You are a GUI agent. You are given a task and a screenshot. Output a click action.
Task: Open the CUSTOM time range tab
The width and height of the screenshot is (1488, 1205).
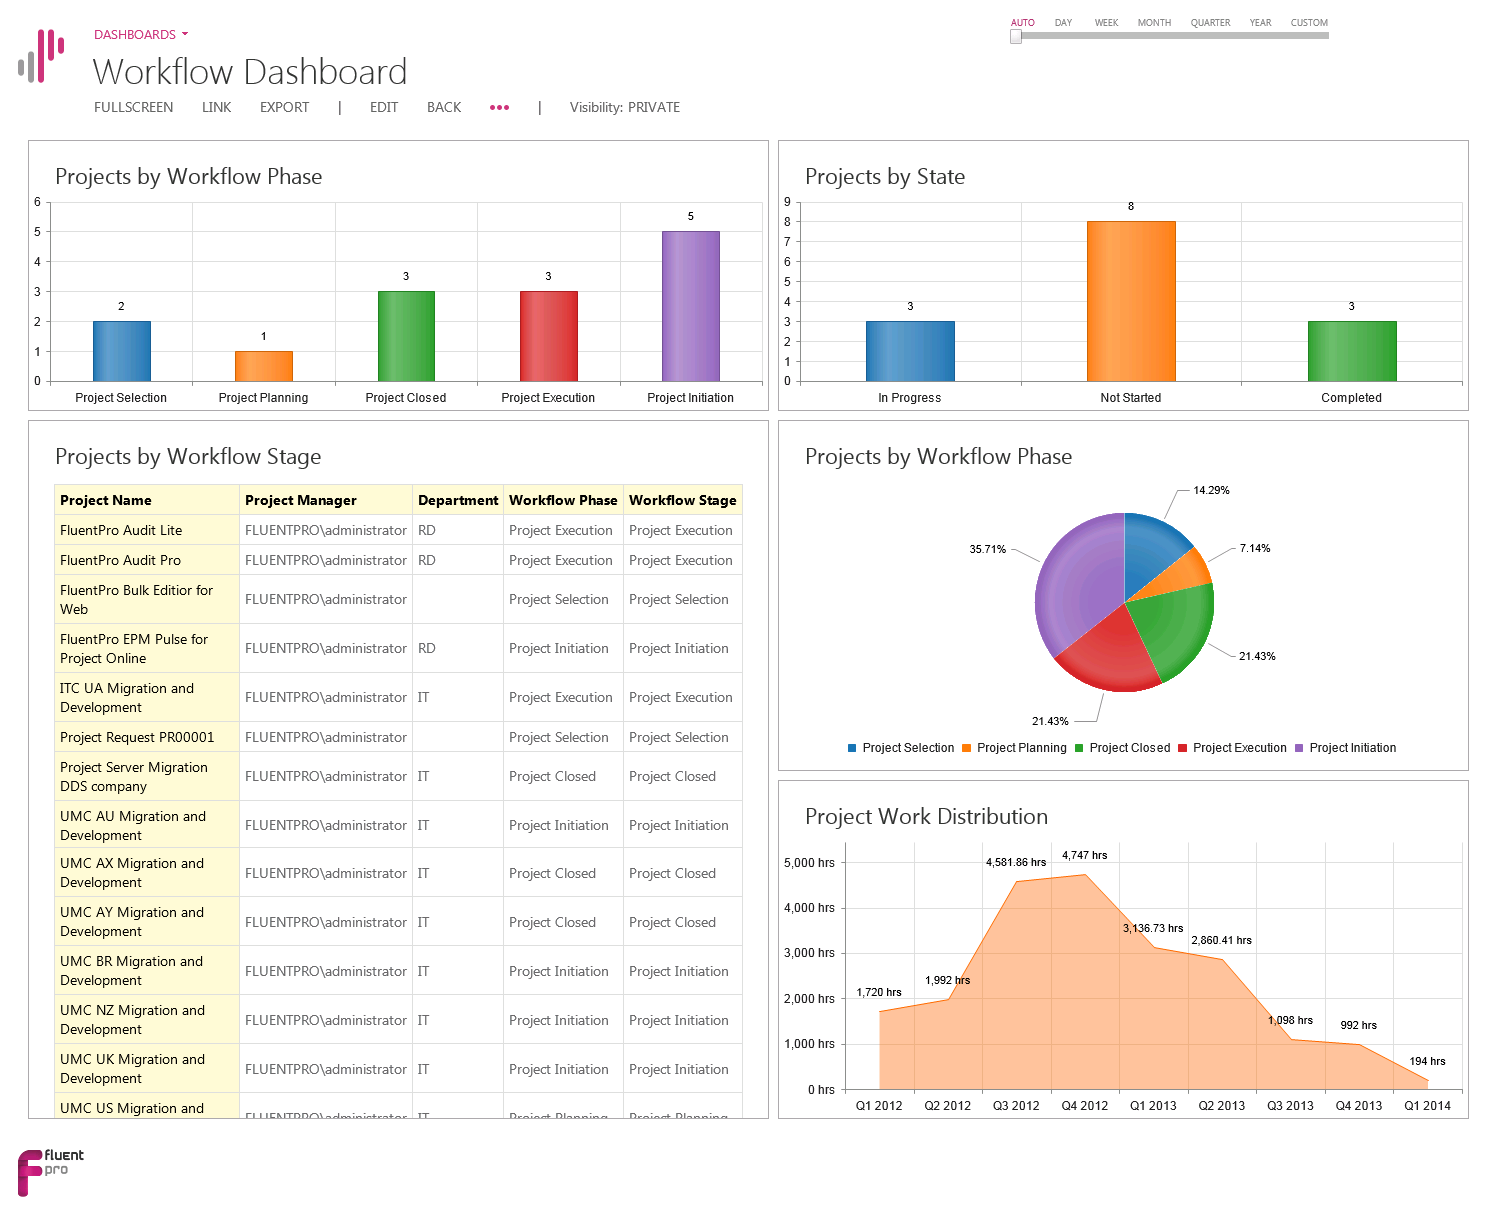point(1308,22)
